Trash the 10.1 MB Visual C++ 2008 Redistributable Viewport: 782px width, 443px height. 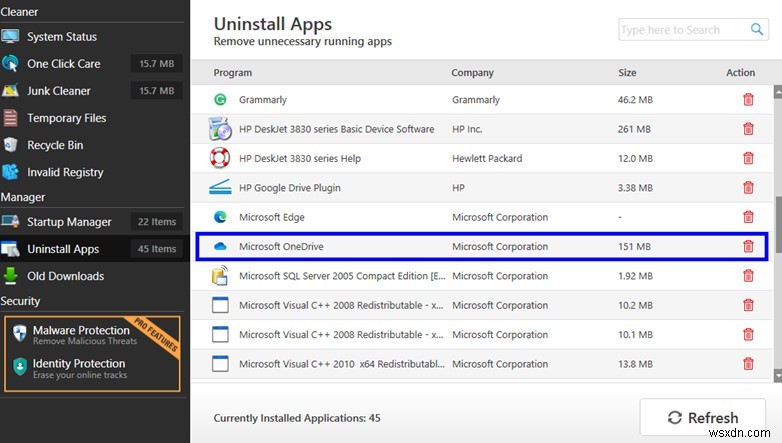point(748,335)
